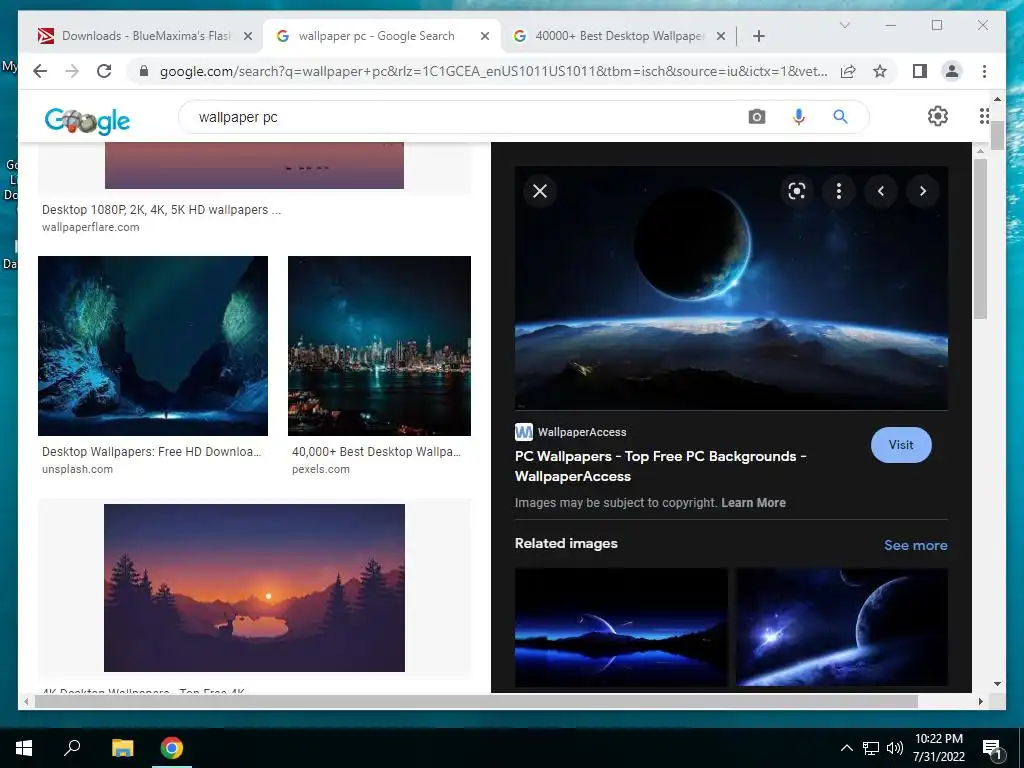Click the WallpaperAccess site favicon
This screenshot has height=768, width=1024.
(x=523, y=432)
